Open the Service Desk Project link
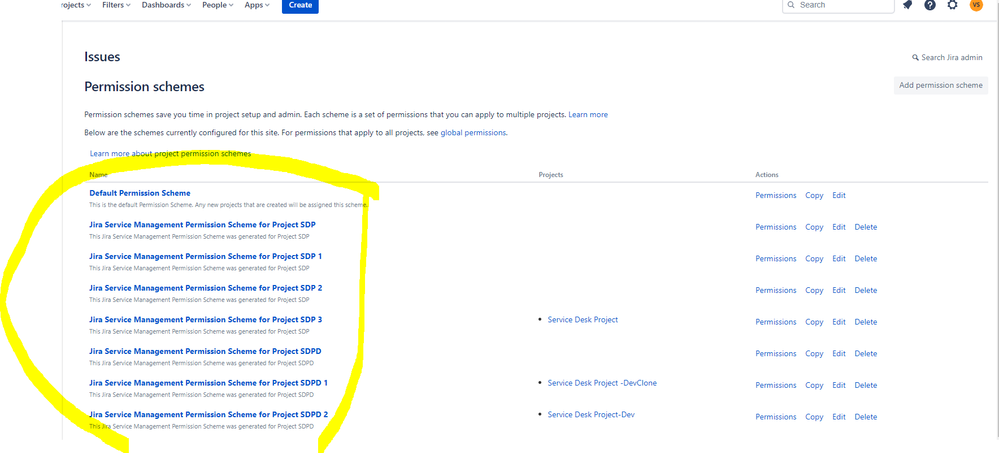This screenshot has height=453, width=999. [x=583, y=320]
